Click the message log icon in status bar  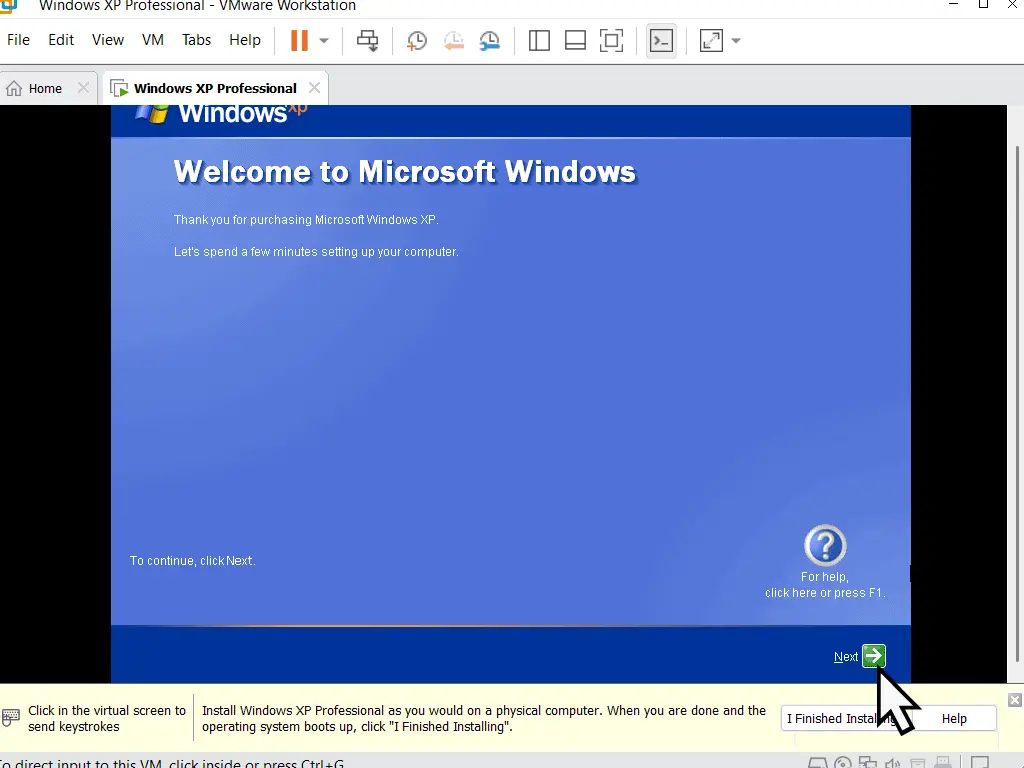point(980,762)
